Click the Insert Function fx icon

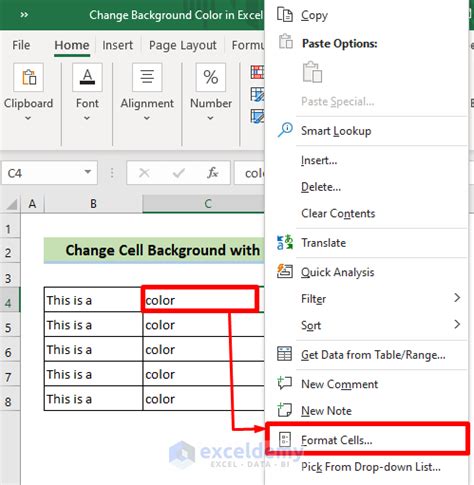212,173
